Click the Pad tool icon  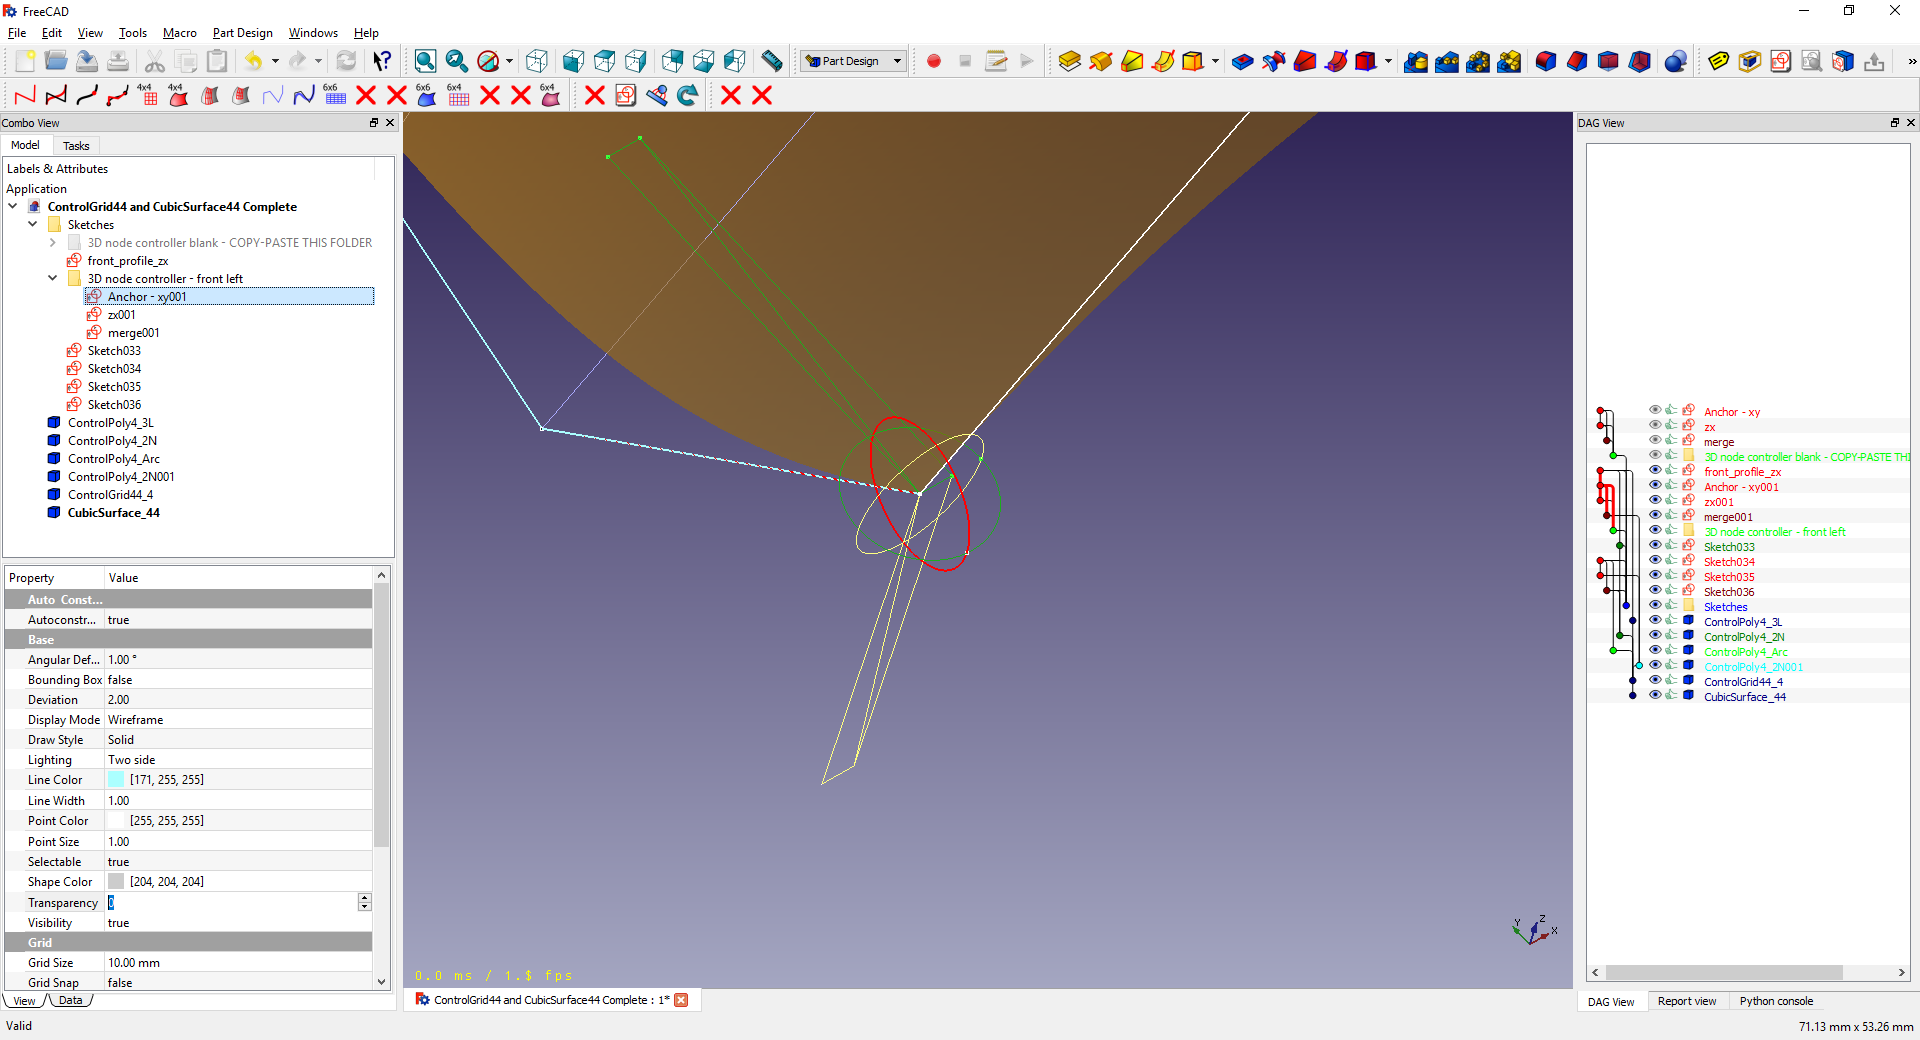1070,61
